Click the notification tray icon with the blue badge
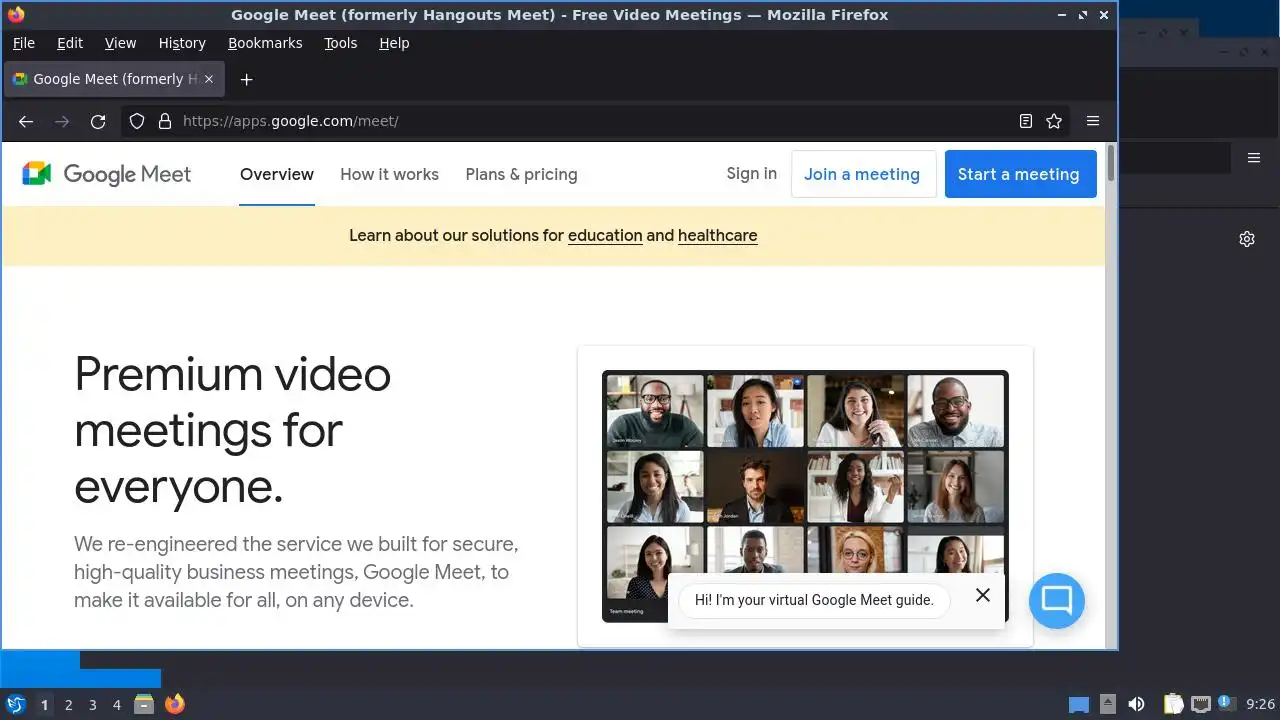The image size is (1280, 720). pos(1226,703)
